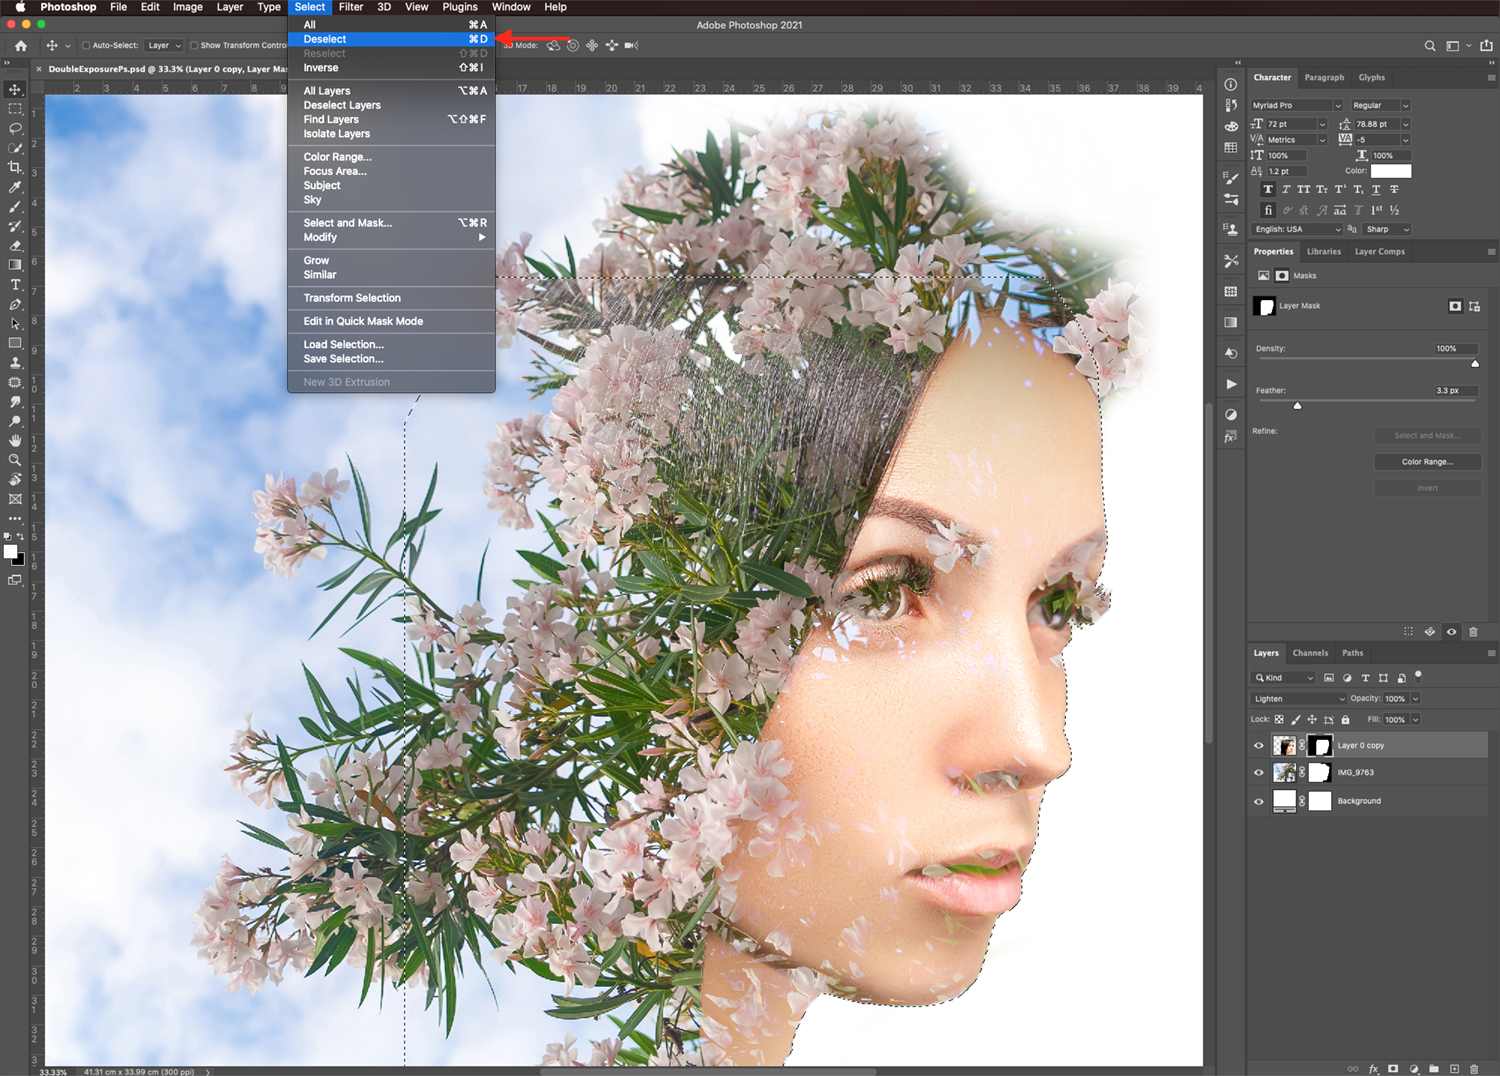The image size is (1500, 1076).
Task: Enable the Auto-Select checkbox
Action: (x=86, y=45)
